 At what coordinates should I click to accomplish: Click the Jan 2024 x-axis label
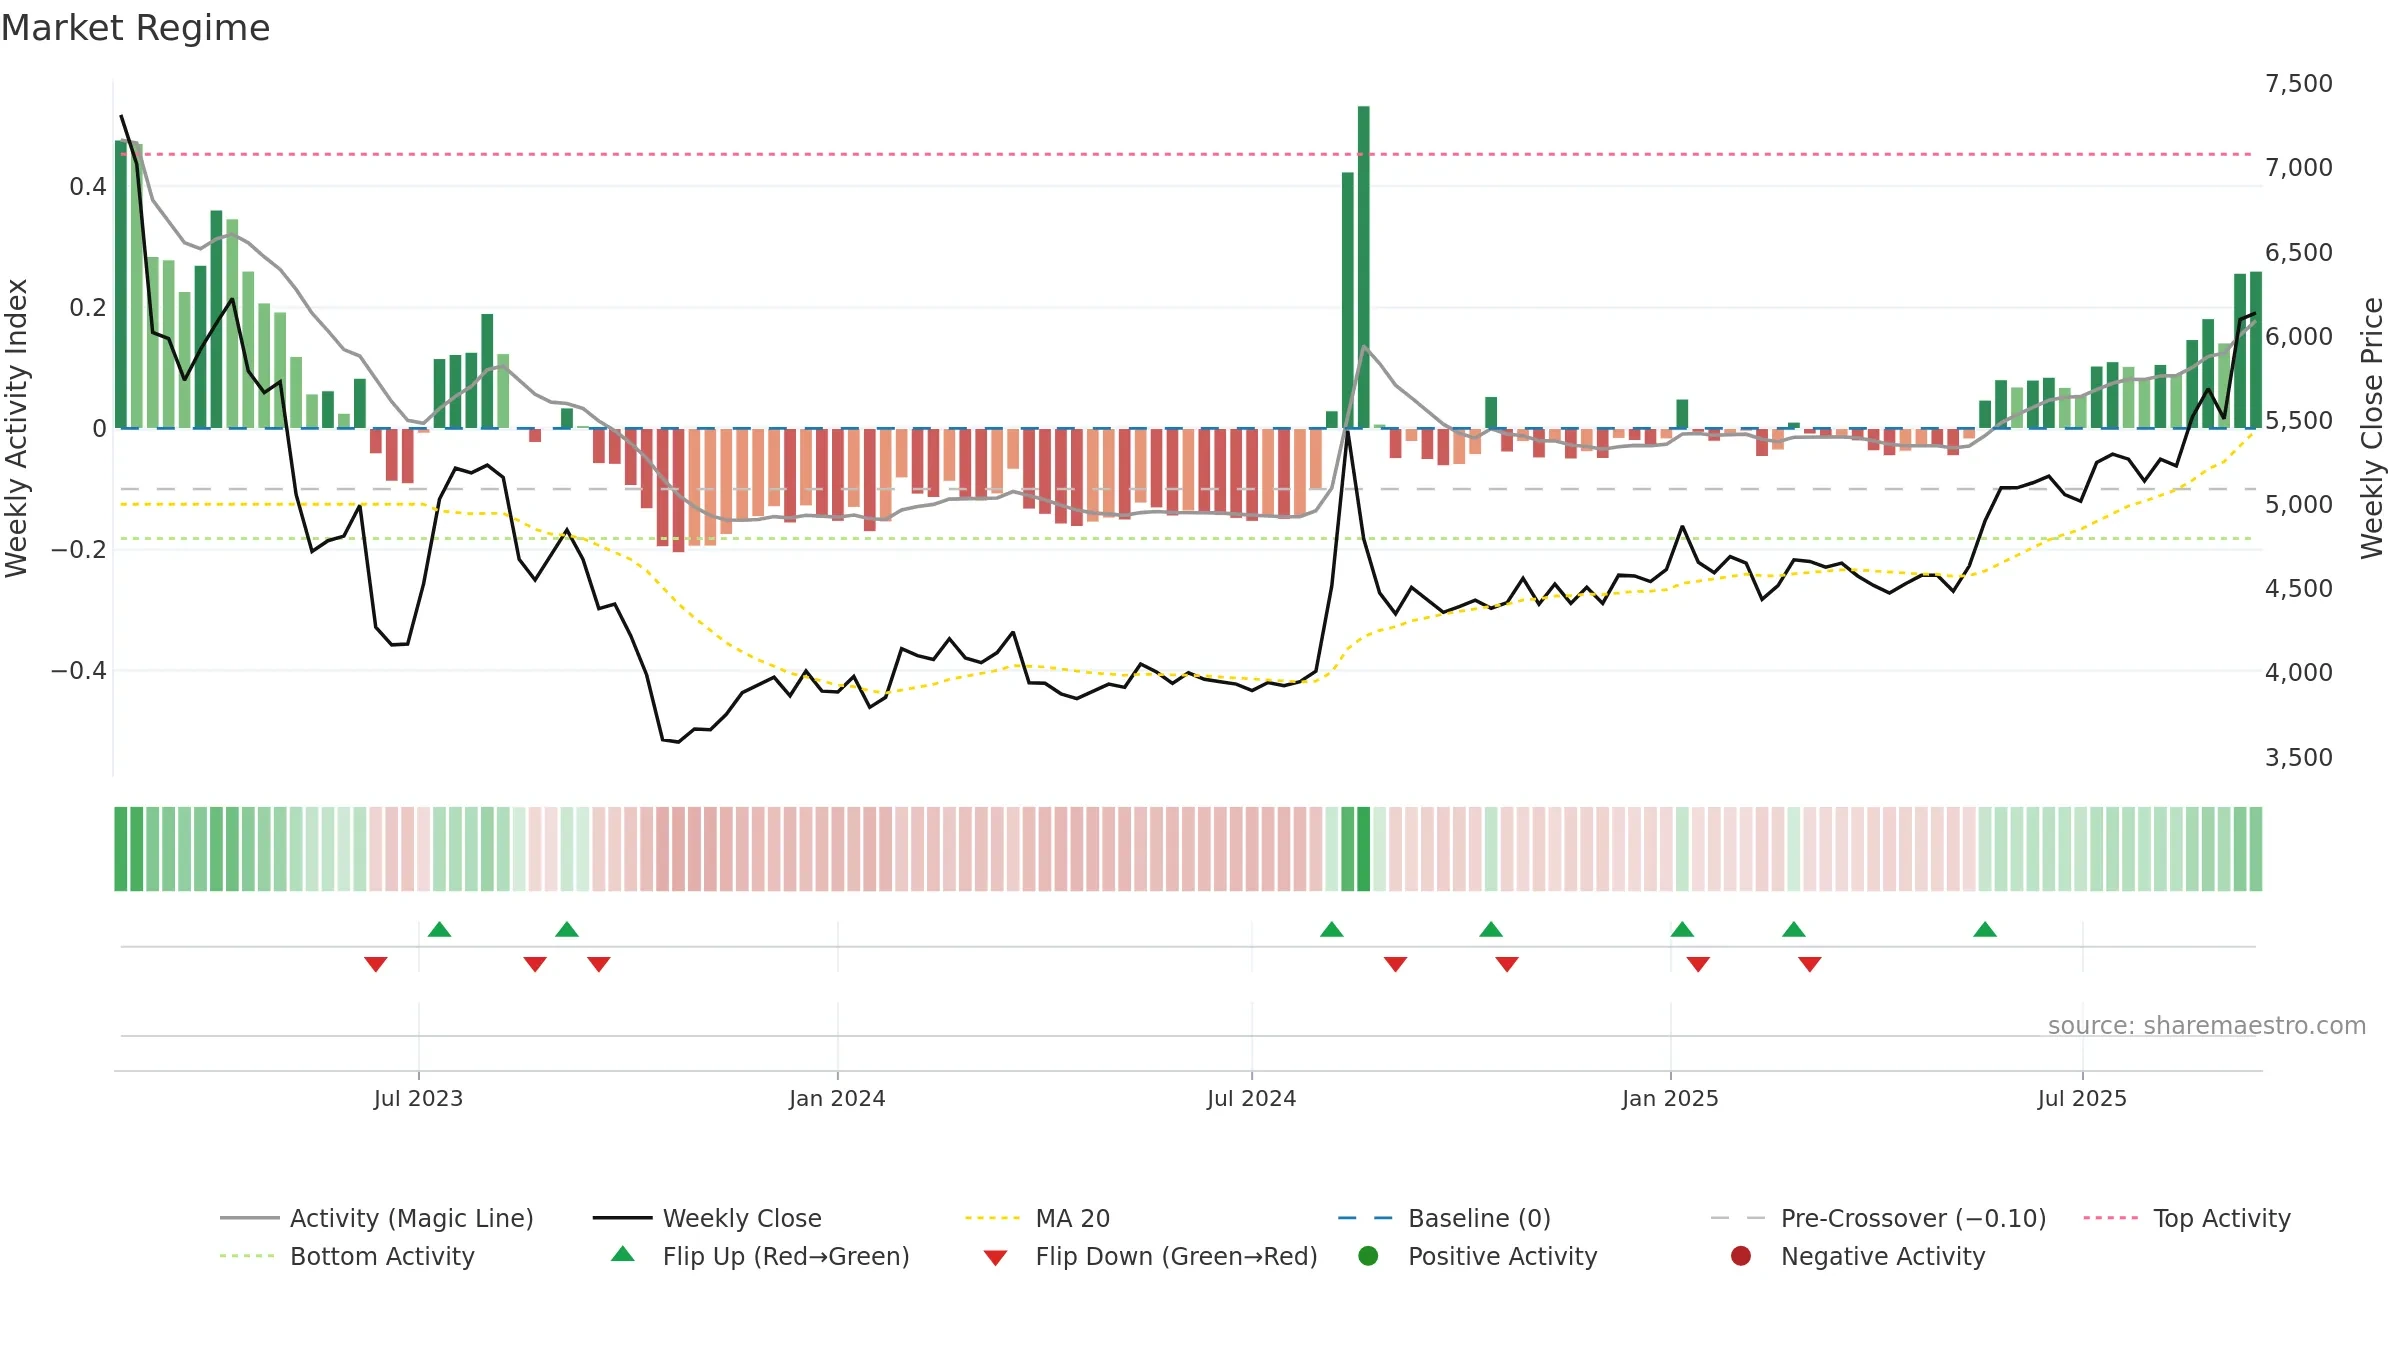pos(837,1099)
